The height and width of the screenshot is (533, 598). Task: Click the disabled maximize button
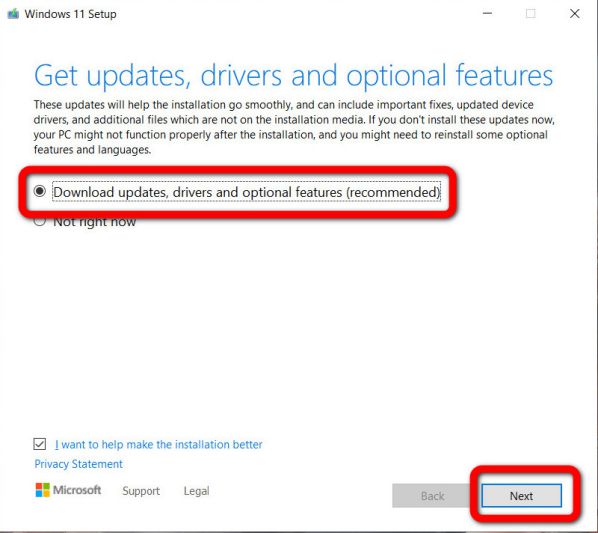(x=530, y=13)
